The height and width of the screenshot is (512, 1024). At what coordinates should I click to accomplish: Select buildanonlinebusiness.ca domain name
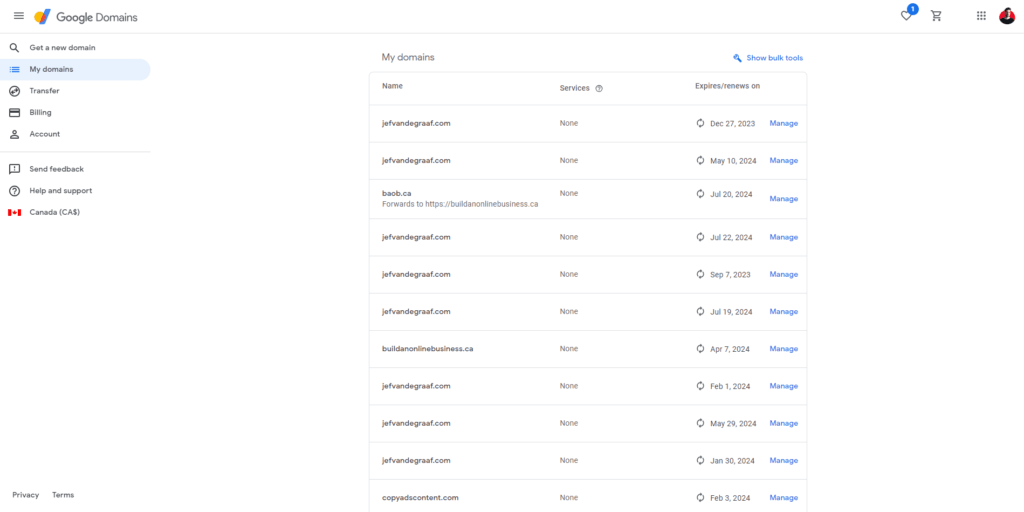point(428,349)
